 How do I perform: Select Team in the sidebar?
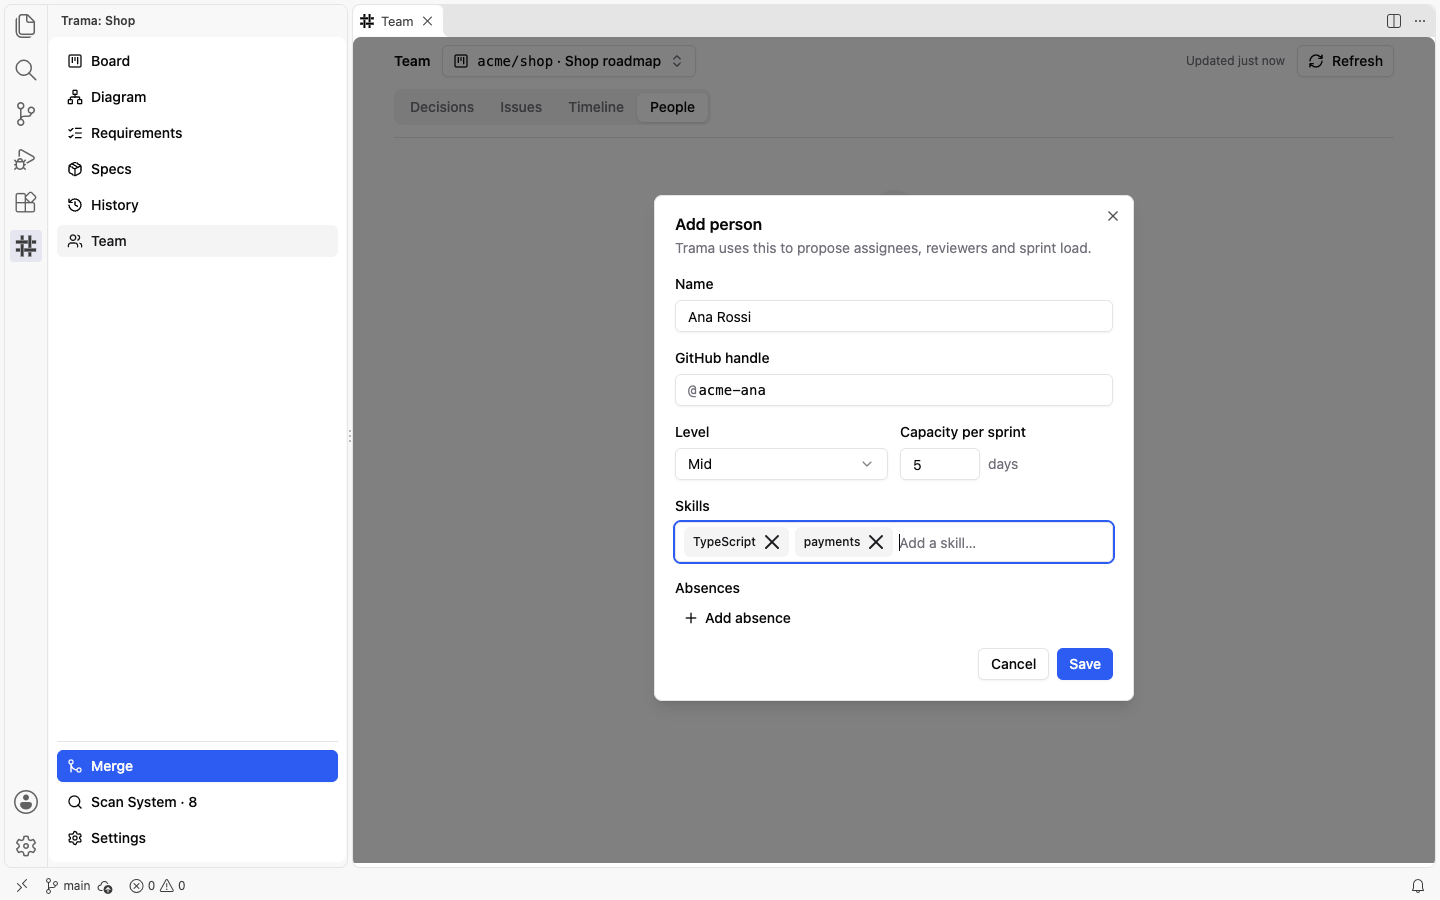197,241
